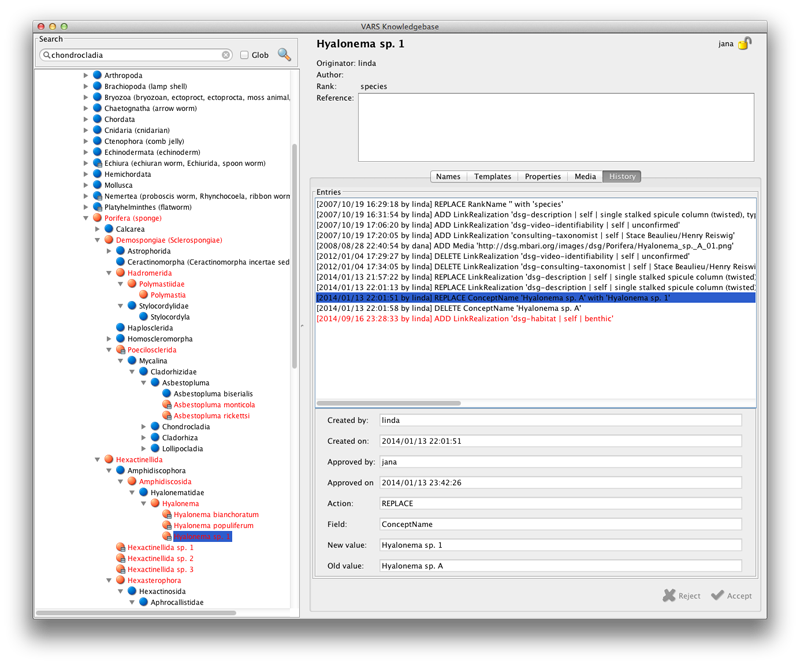800x665 pixels.
Task: Click the Hexactinellida sp. 1 node icon
Action: [x=120, y=547]
